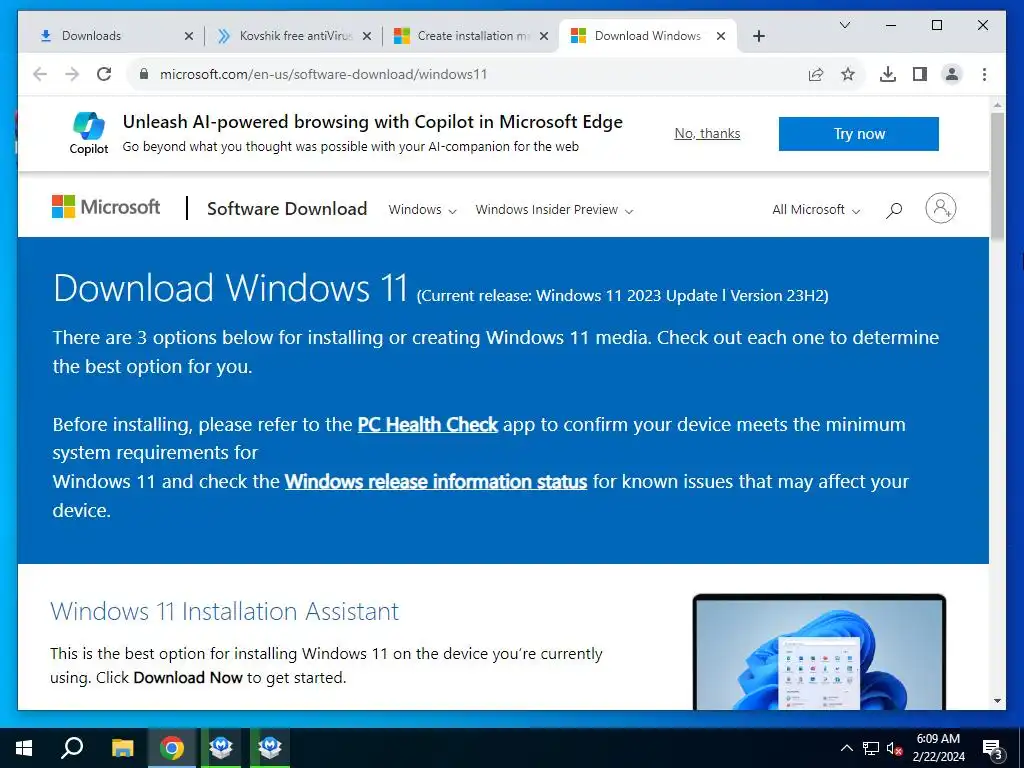This screenshot has width=1024, height=768.
Task: Close the Create installation media tab
Action: pyautogui.click(x=543, y=36)
